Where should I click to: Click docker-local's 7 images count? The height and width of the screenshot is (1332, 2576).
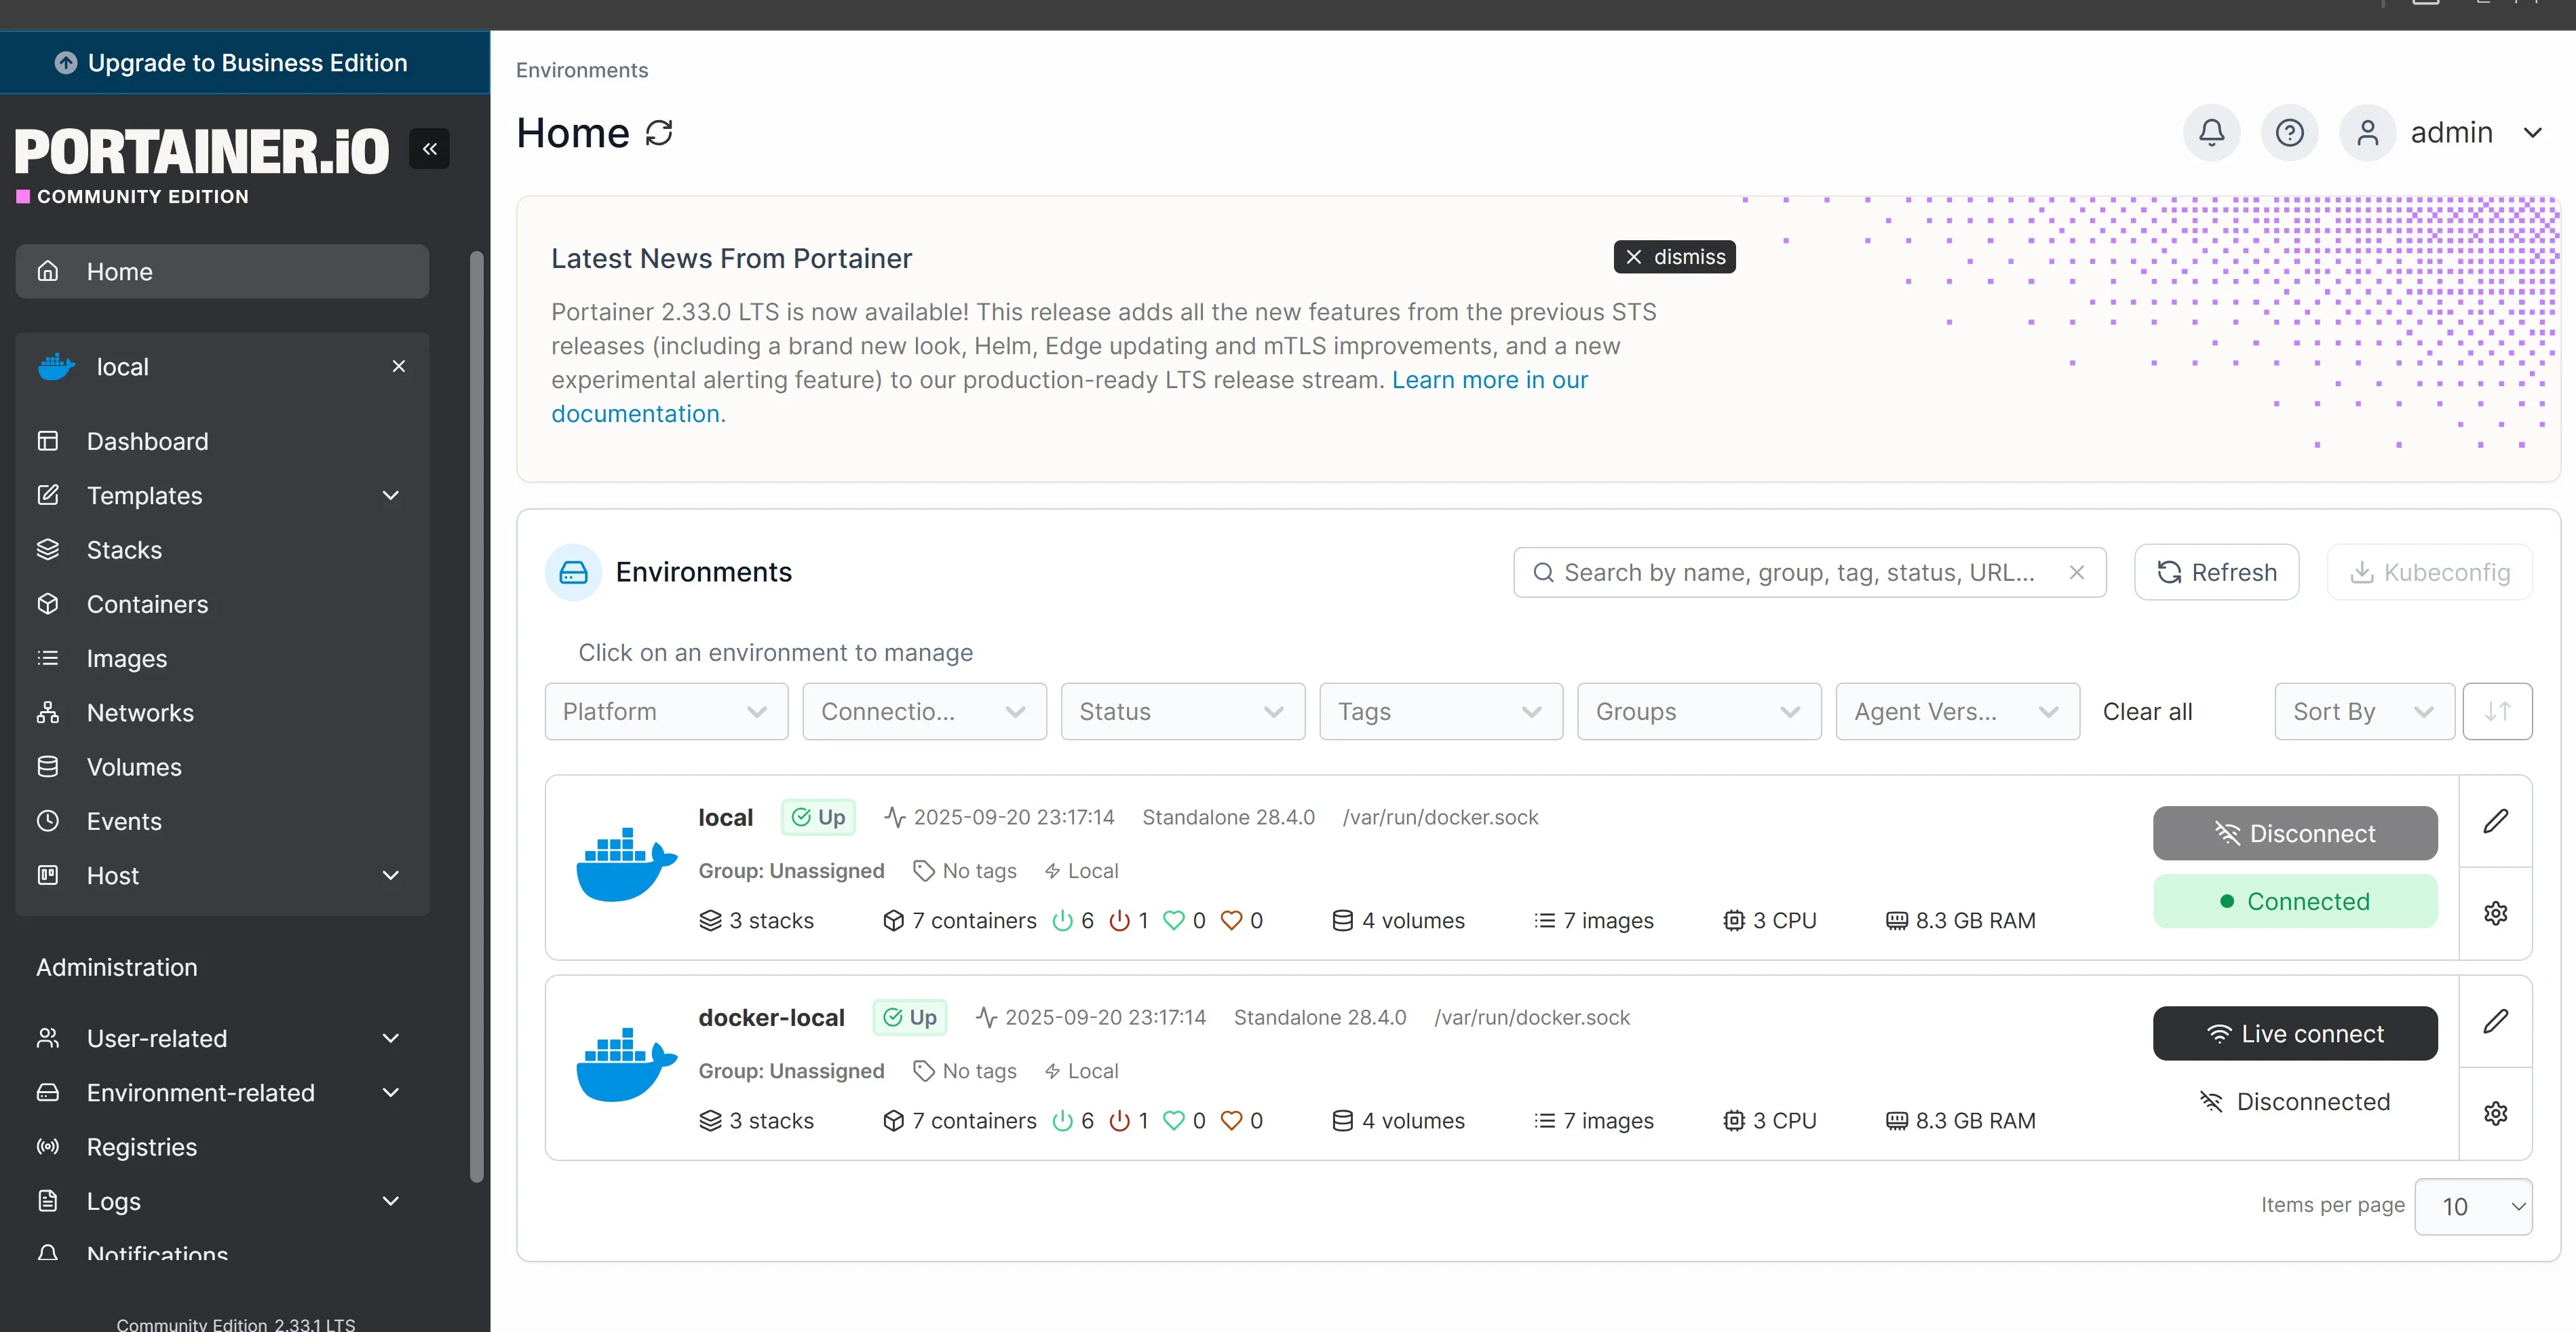1594,1120
